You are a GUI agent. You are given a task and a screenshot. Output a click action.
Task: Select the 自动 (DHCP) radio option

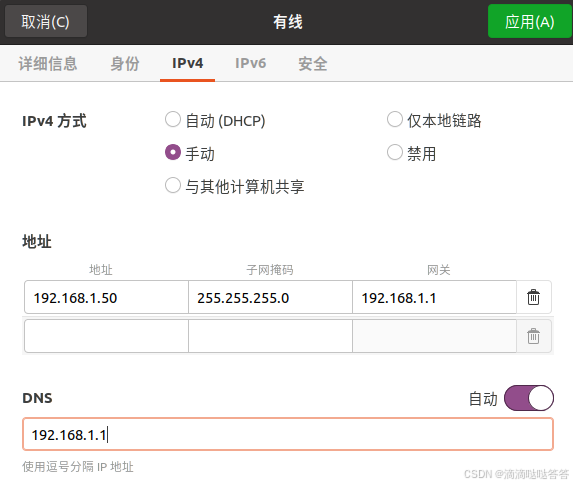click(172, 120)
